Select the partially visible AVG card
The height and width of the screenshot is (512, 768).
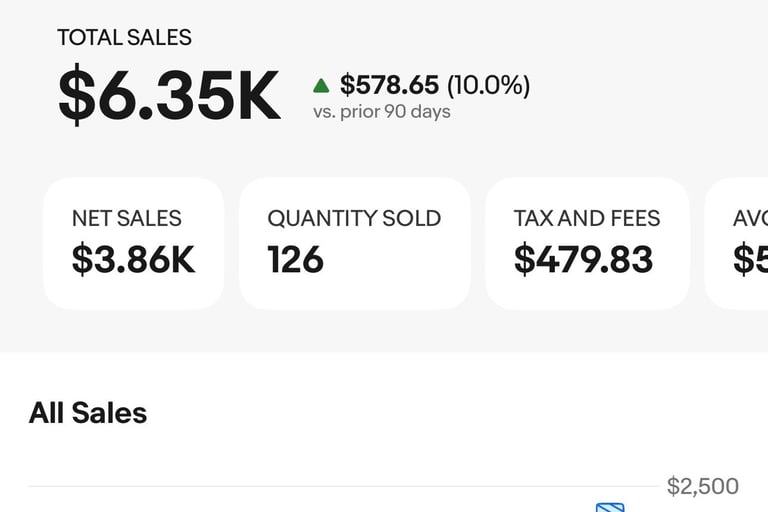pyautogui.click(x=736, y=244)
